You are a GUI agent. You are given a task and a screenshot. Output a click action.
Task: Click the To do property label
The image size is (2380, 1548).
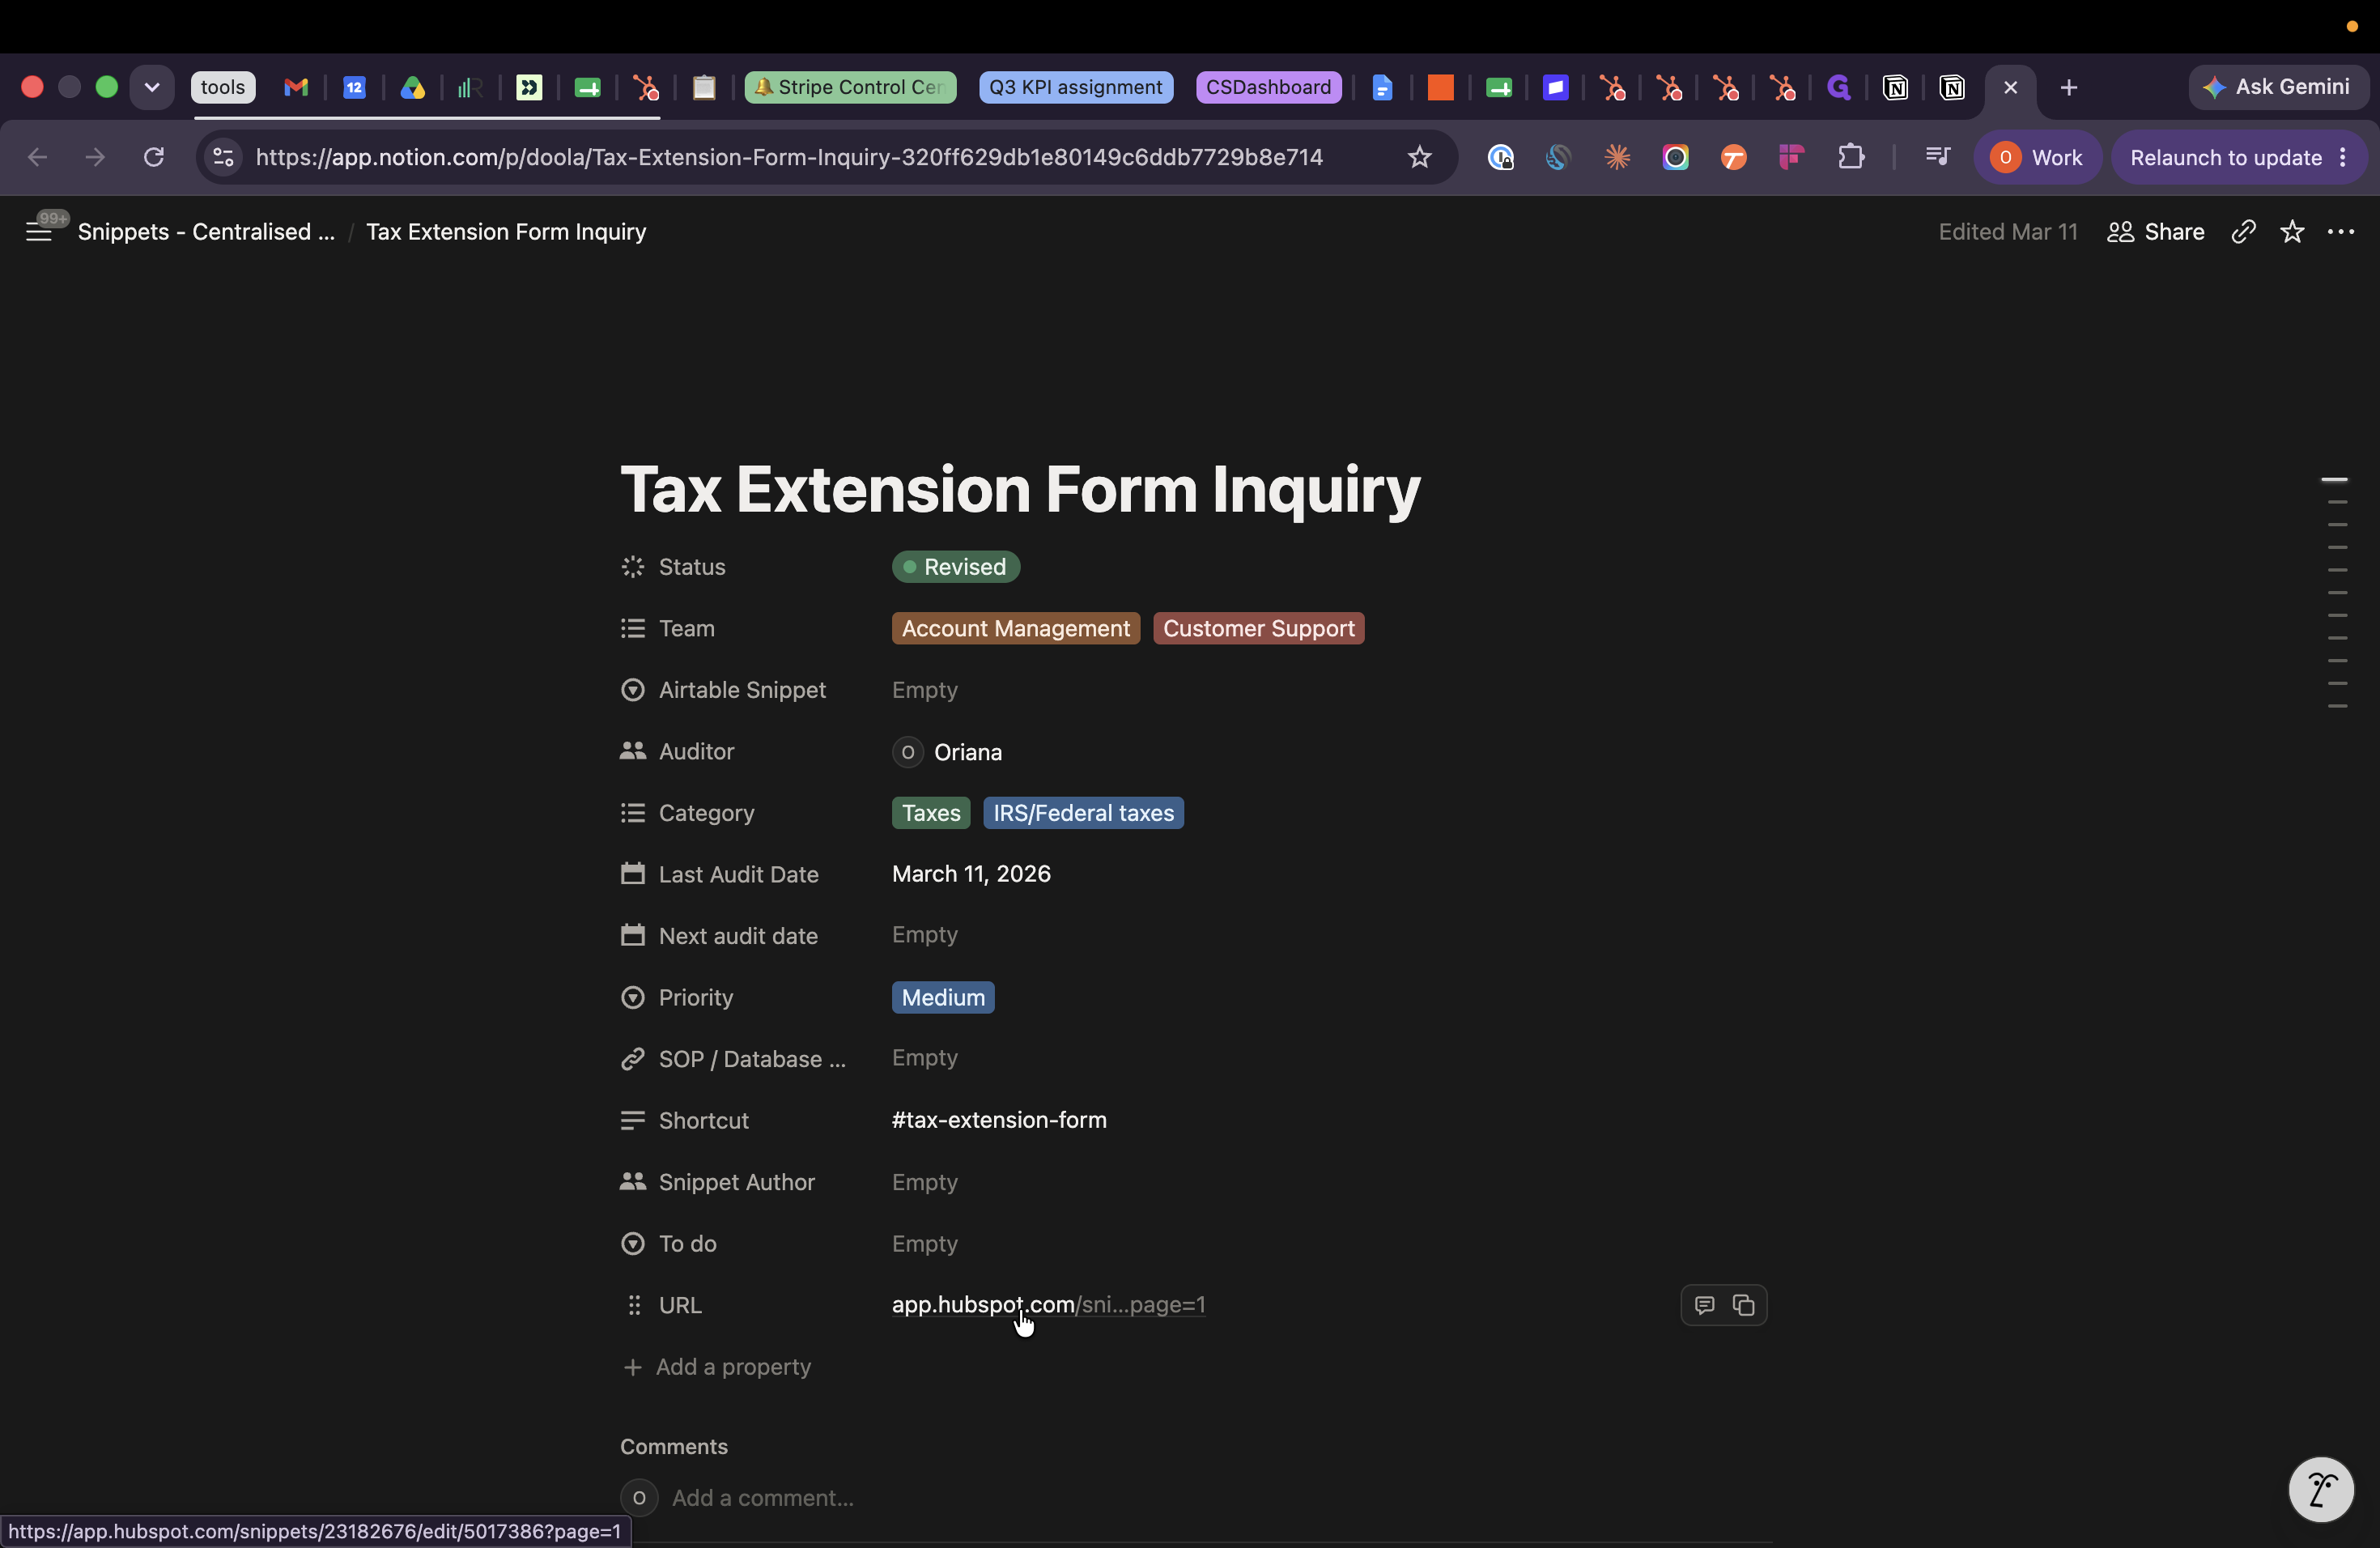688,1244
